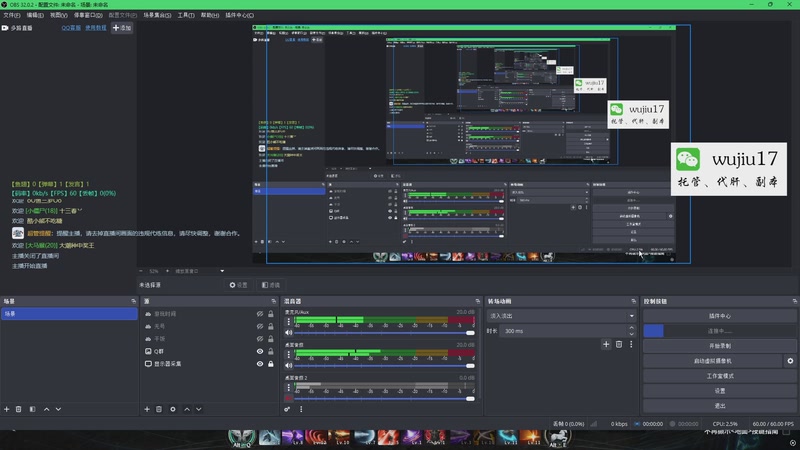Image resolution: width=800 pixels, height=450 pixels.
Task: Move source down arrow in 源 panel
Action: (198, 409)
